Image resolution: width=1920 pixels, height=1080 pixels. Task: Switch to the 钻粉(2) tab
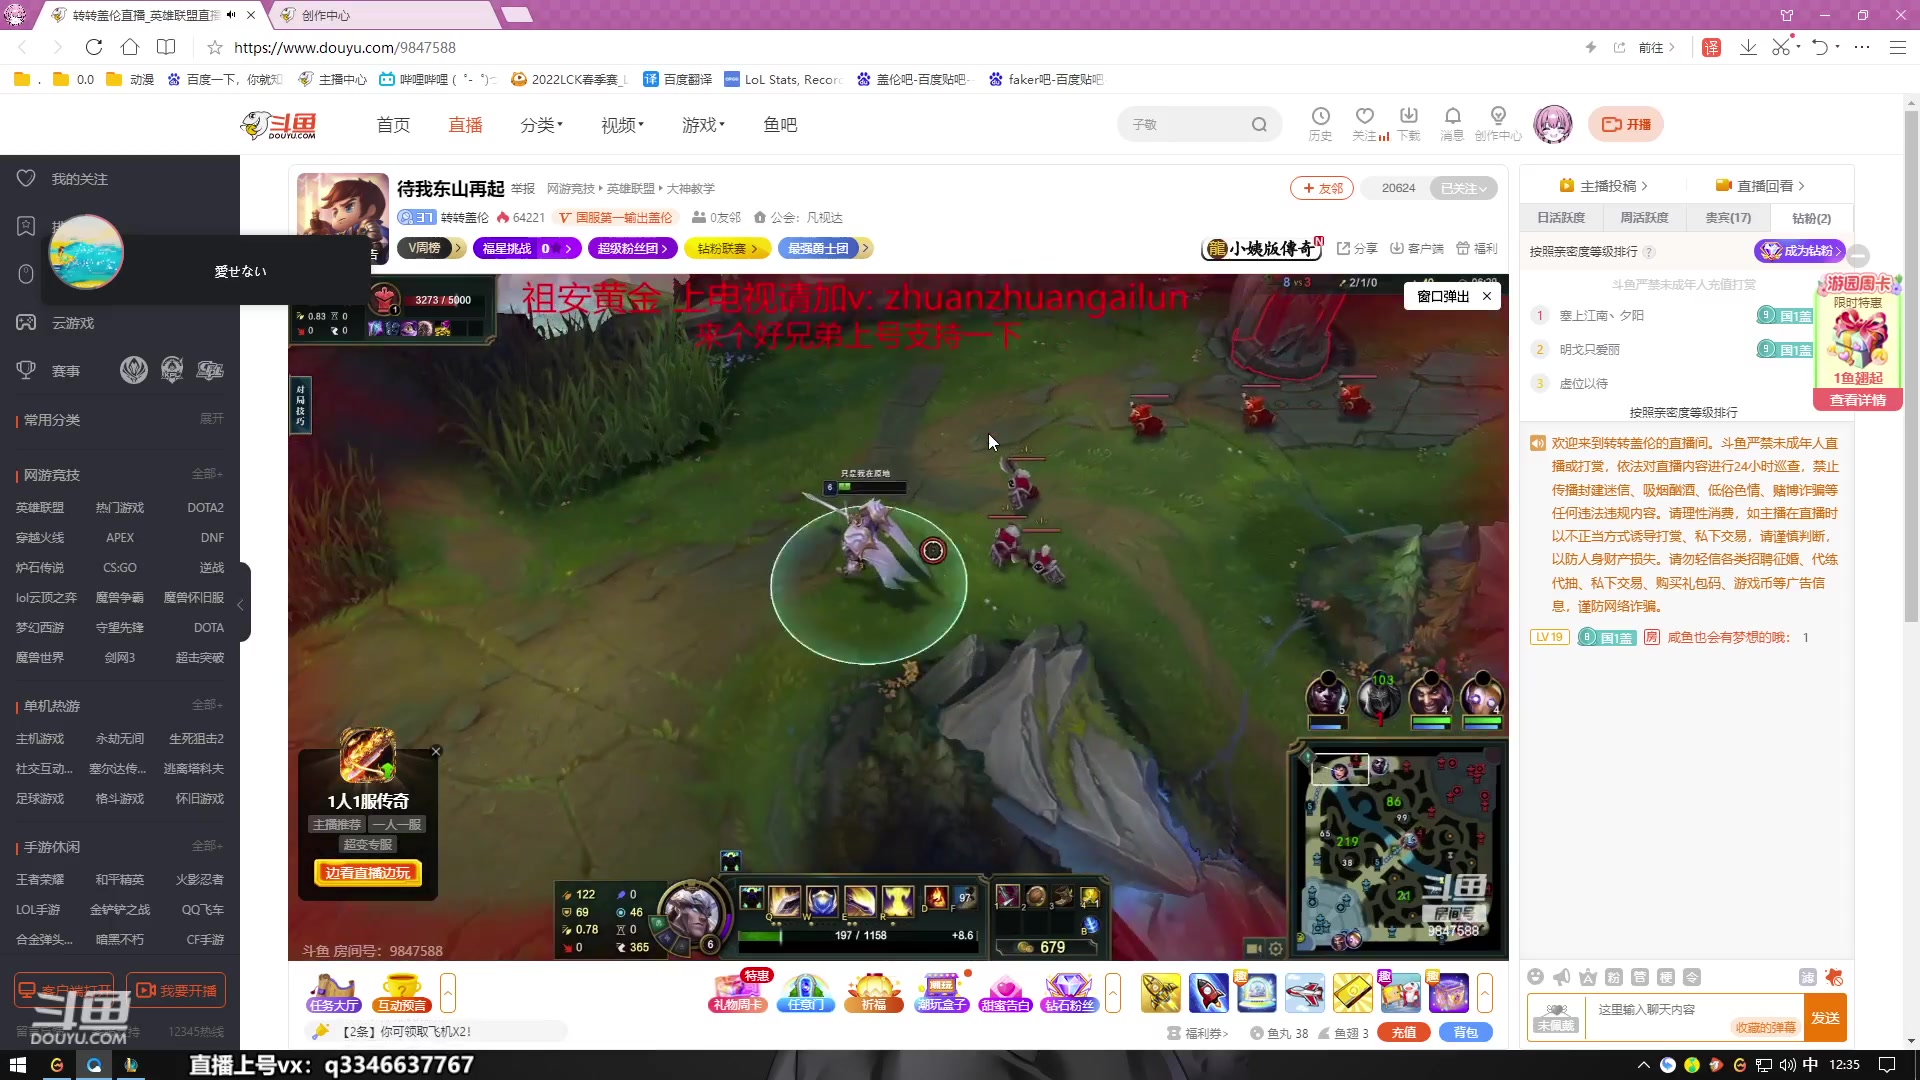pos(1810,218)
